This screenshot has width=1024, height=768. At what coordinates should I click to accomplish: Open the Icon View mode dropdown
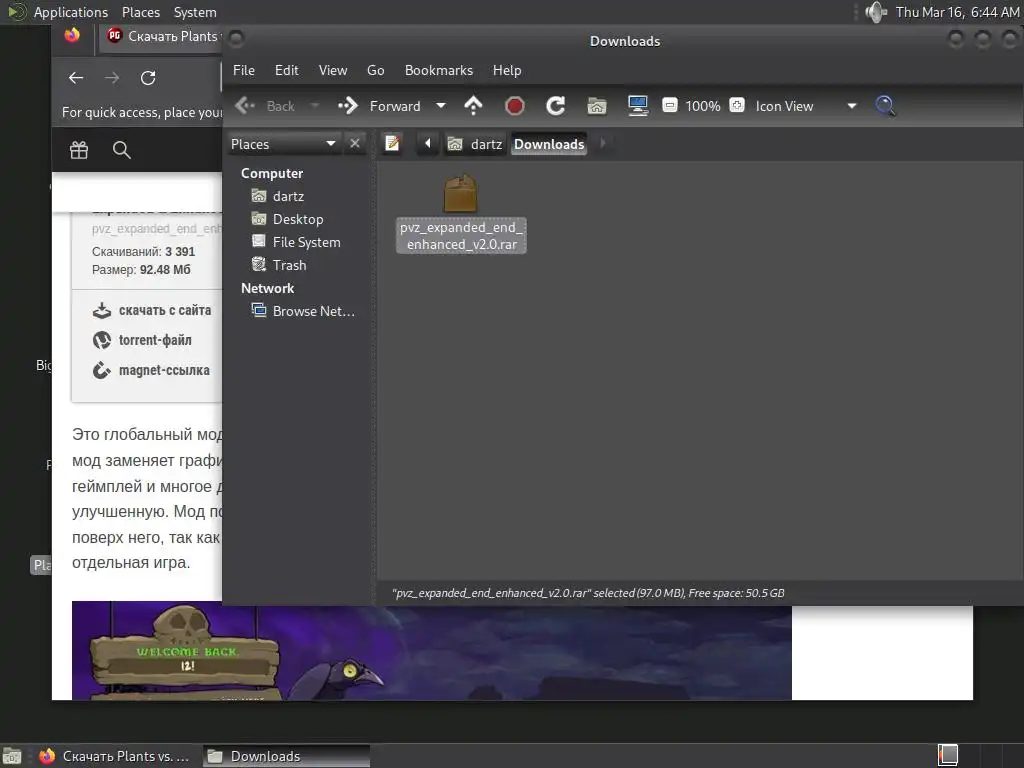[805, 106]
